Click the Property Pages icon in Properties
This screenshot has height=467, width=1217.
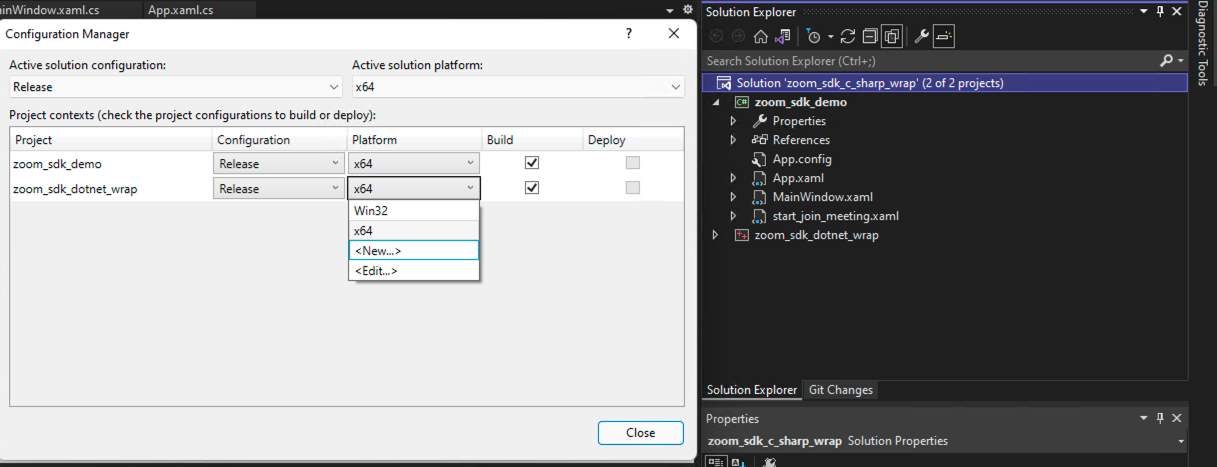click(x=770, y=462)
